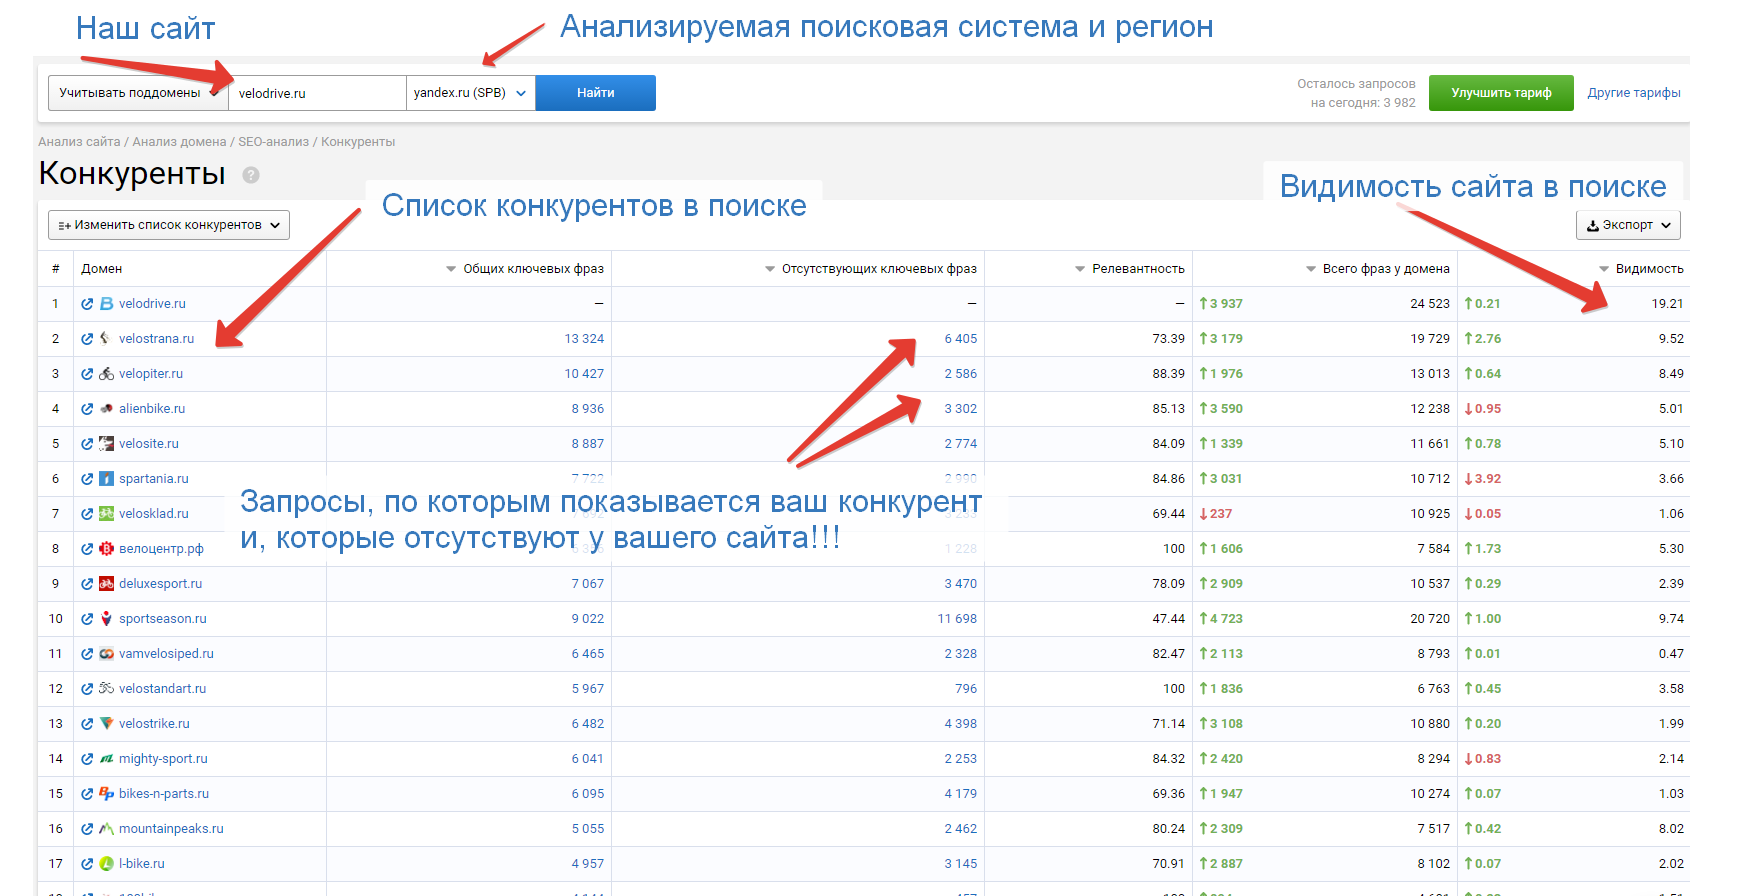
Task: Click the velopiter.ru bicycle favicon
Action: coord(106,374)
